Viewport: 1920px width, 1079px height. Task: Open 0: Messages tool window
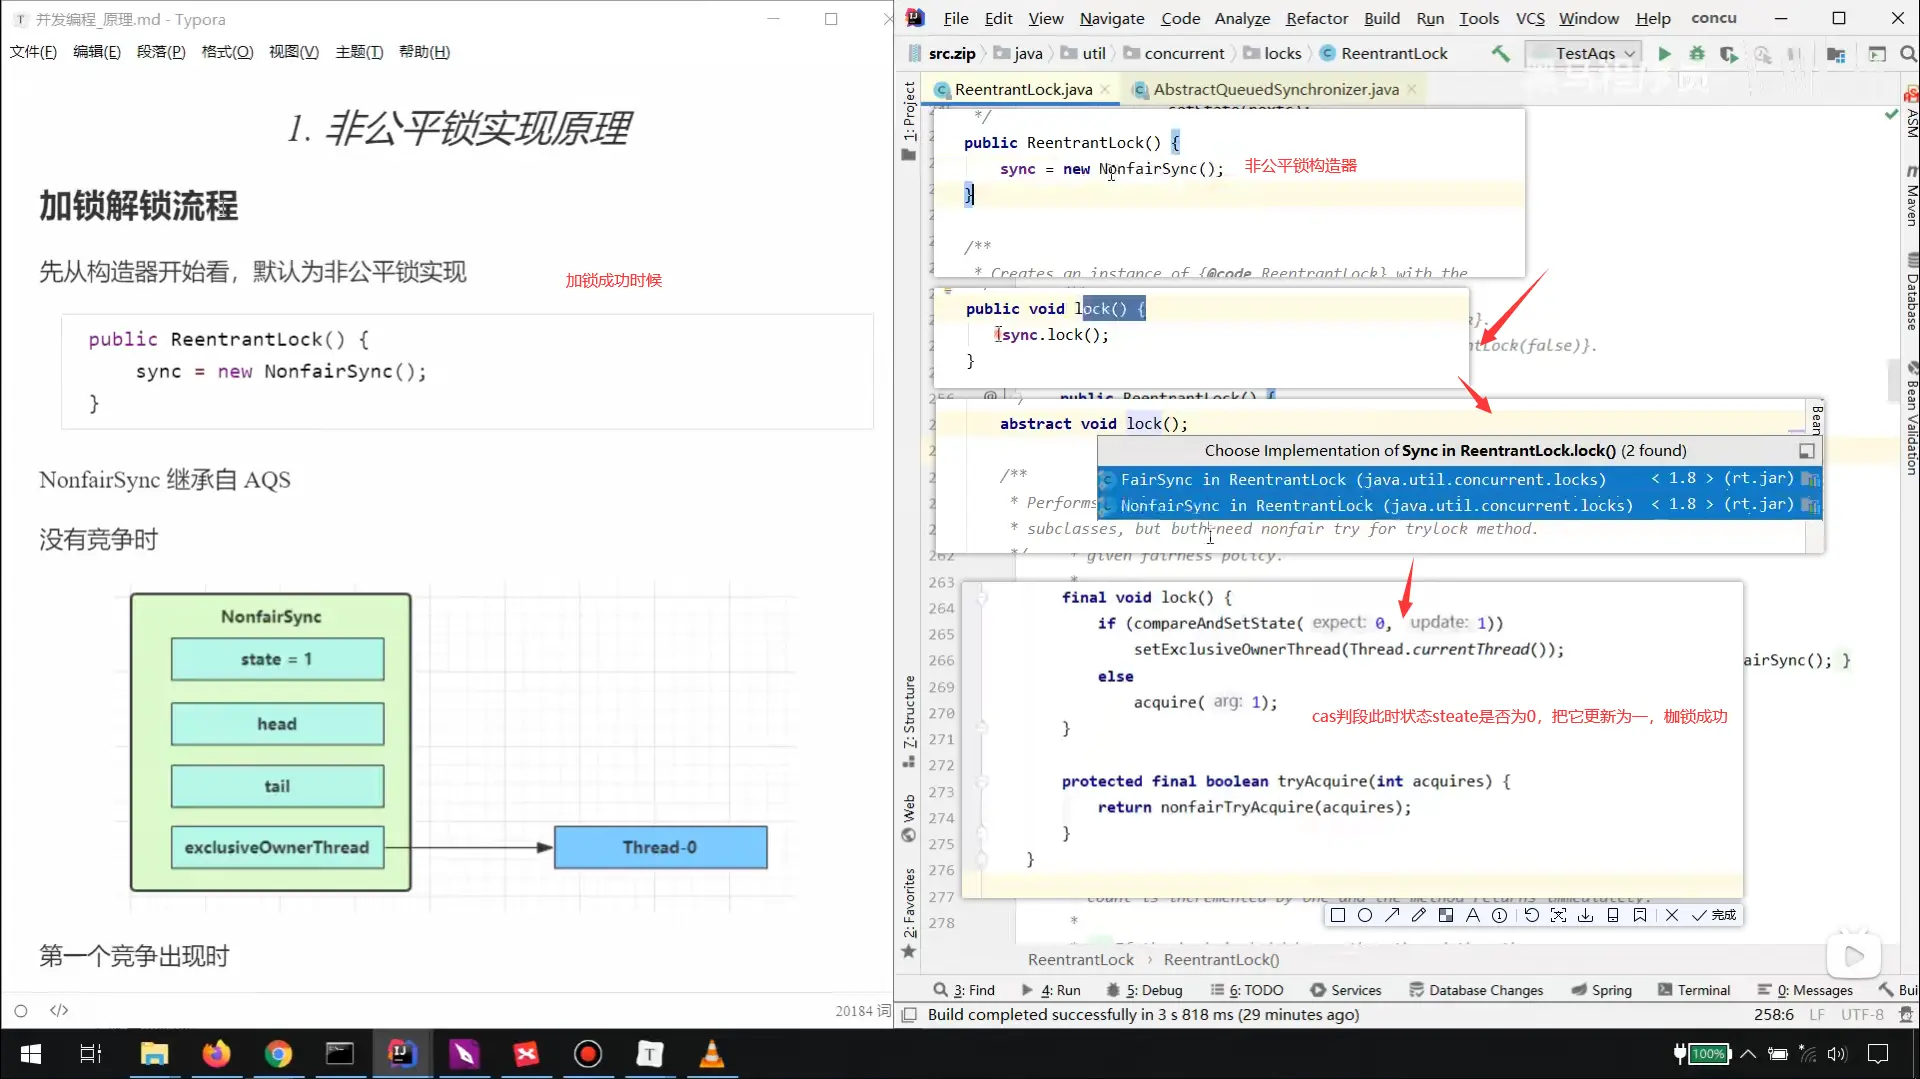tap(1805, 990)
